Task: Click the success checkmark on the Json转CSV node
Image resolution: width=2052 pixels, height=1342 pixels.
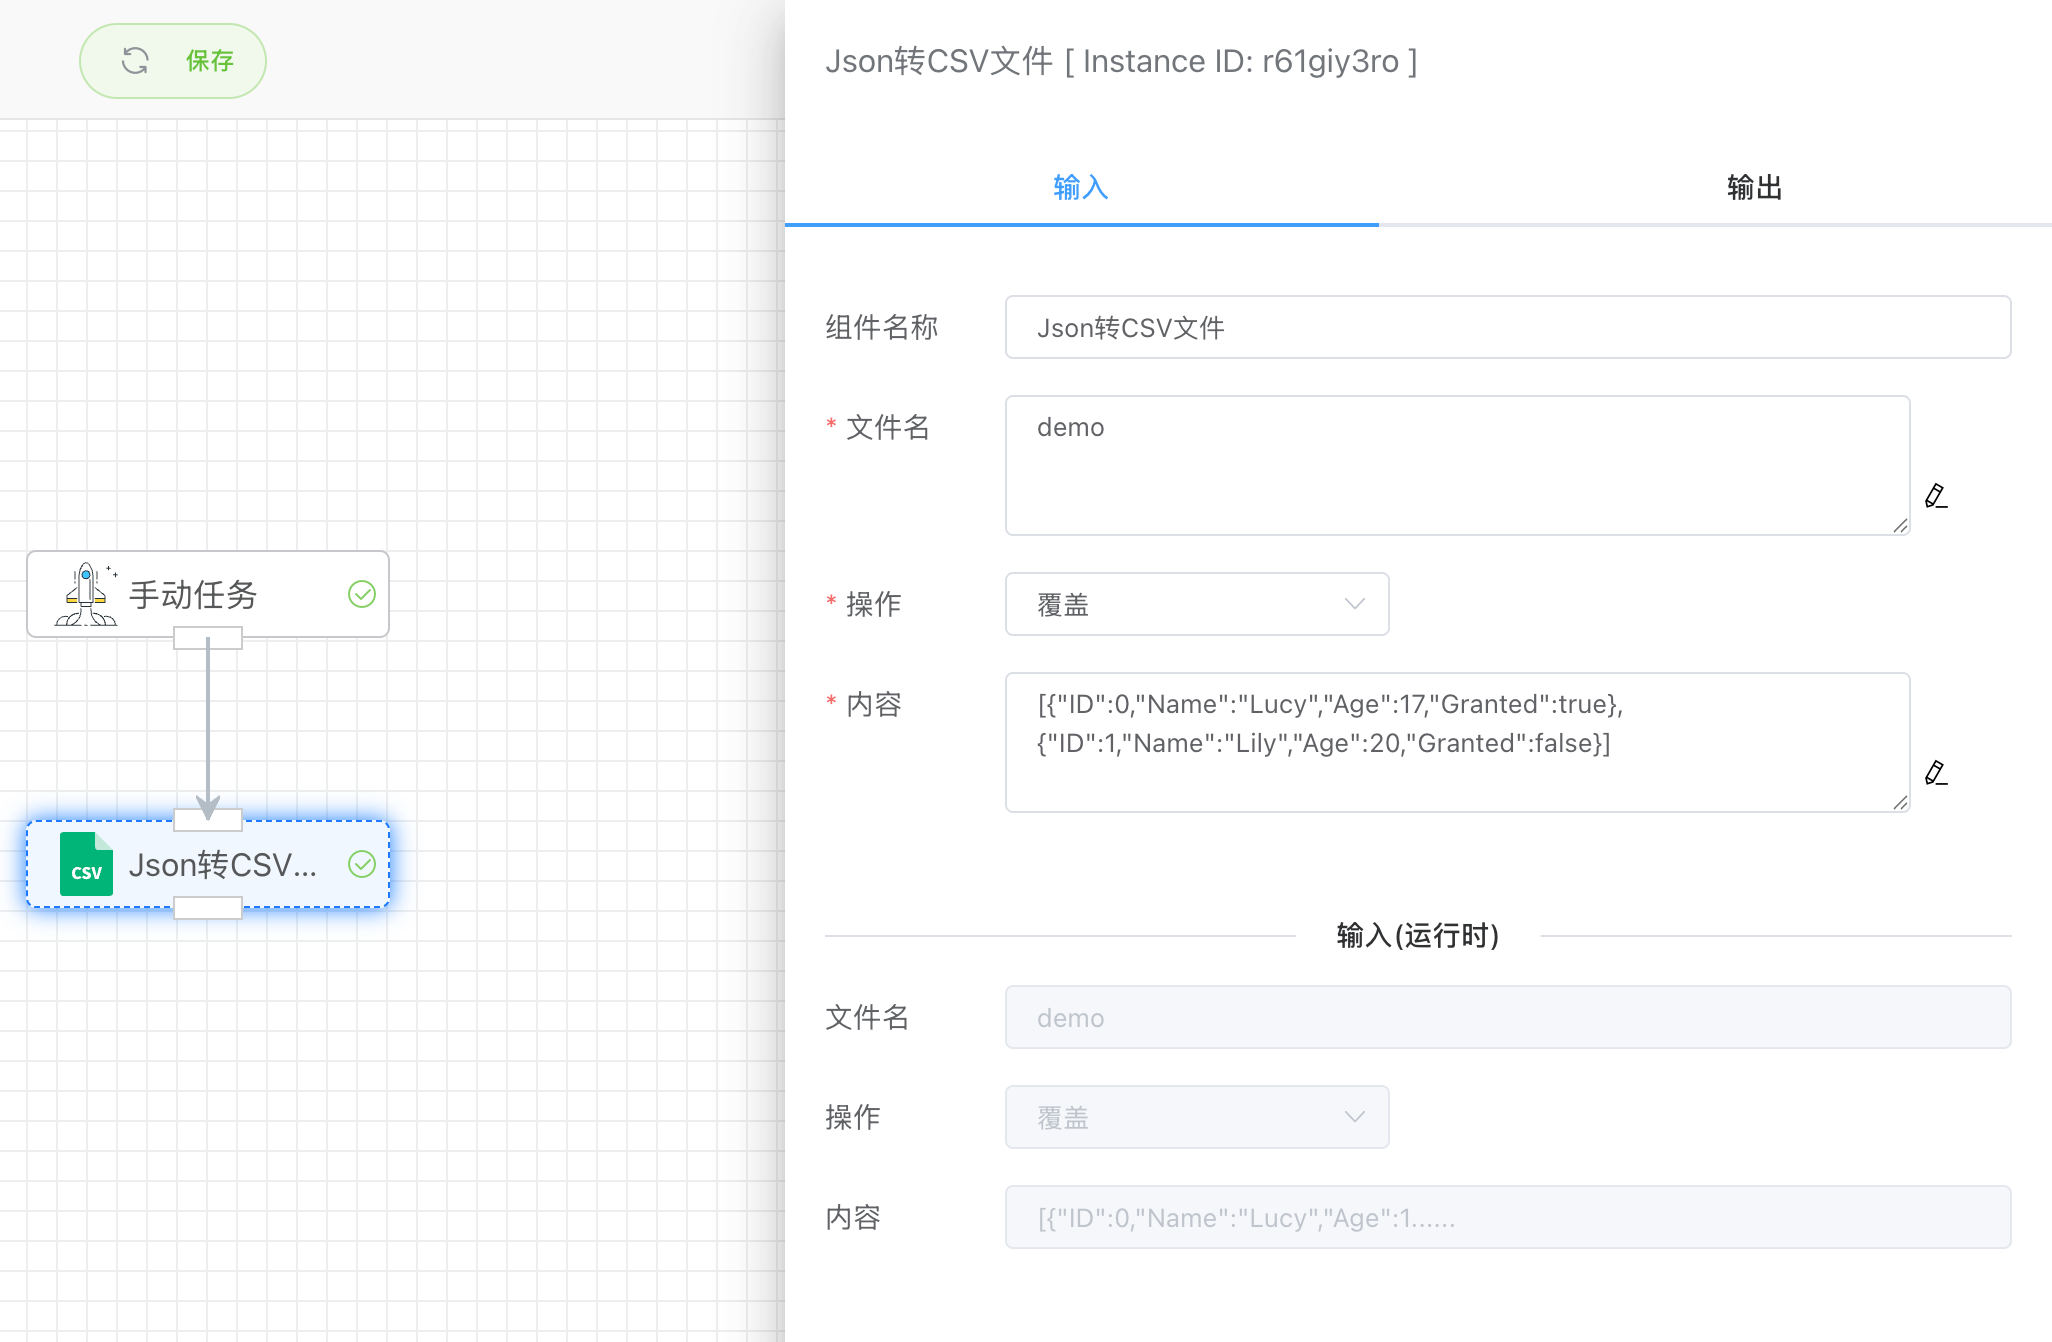Action: [x=362, y=863]
